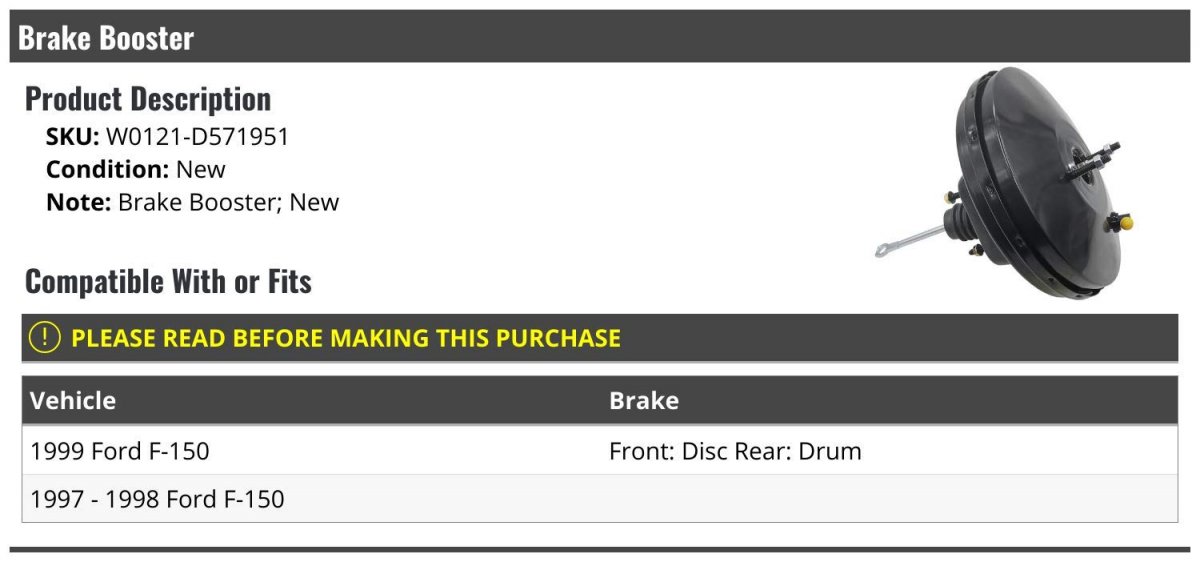Click the Vehicle column header
Image resolution: width=1200 pixels, height=562 pixels.
[x=73, y=401]
